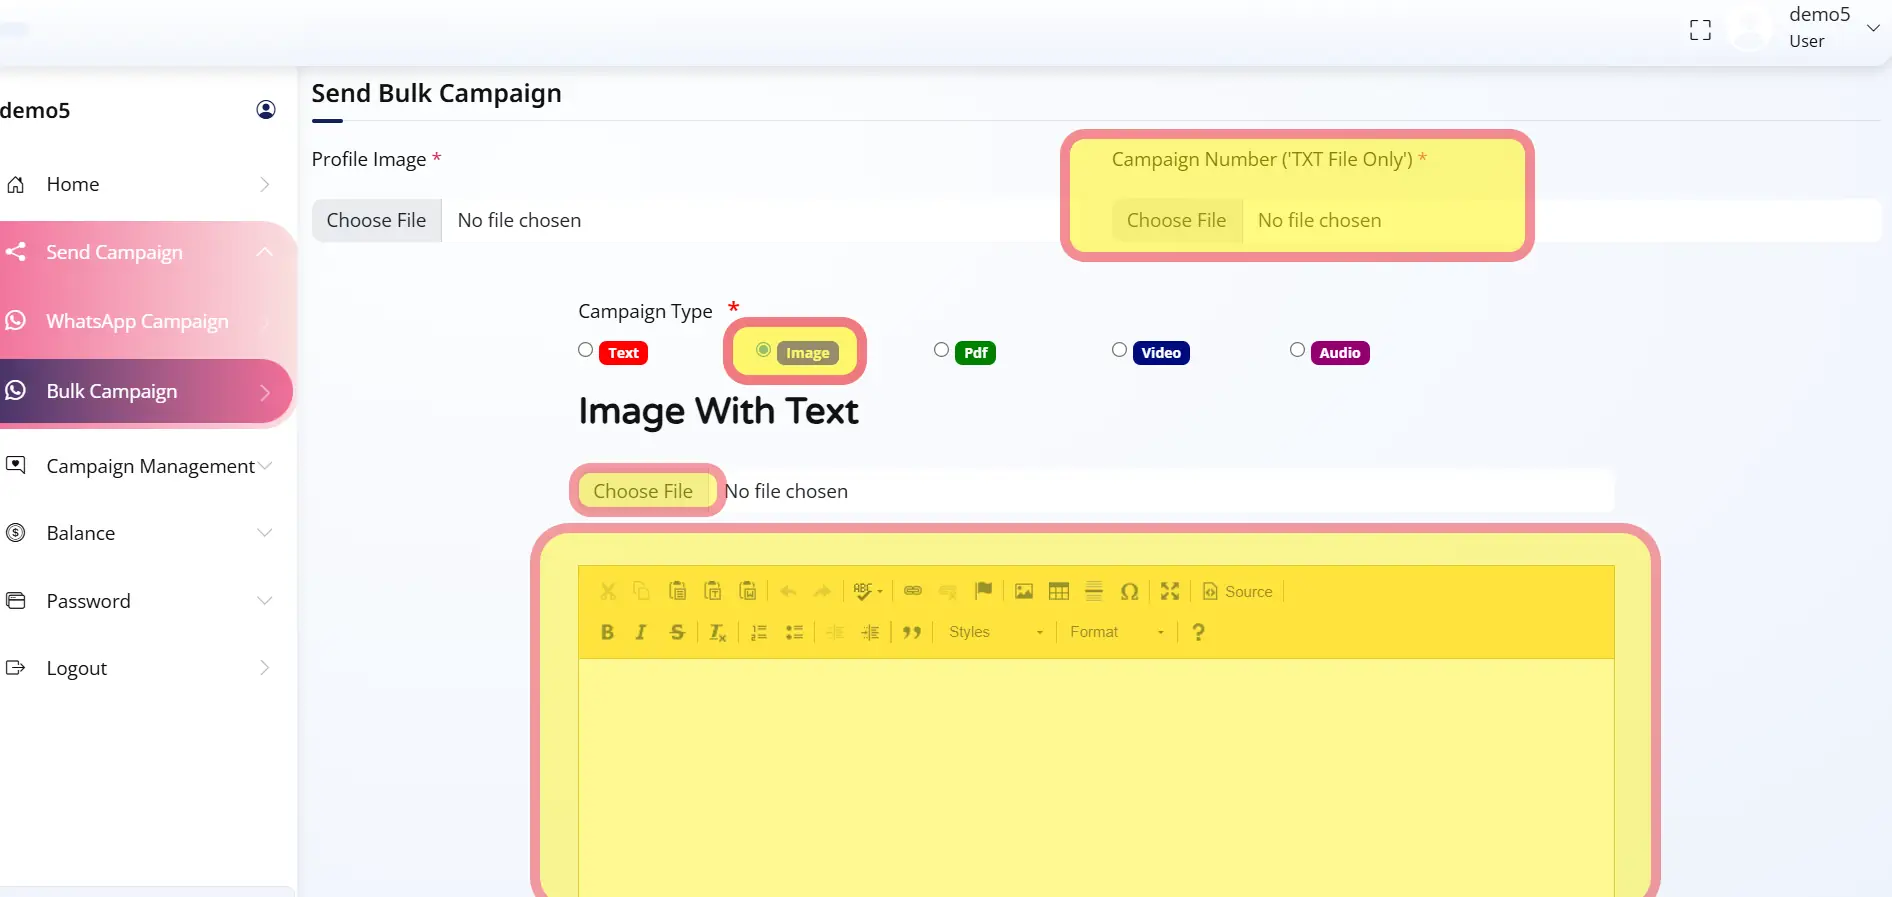Choose File for Campaign Number TXT

pyautogui.click(x=1176, y=220)
